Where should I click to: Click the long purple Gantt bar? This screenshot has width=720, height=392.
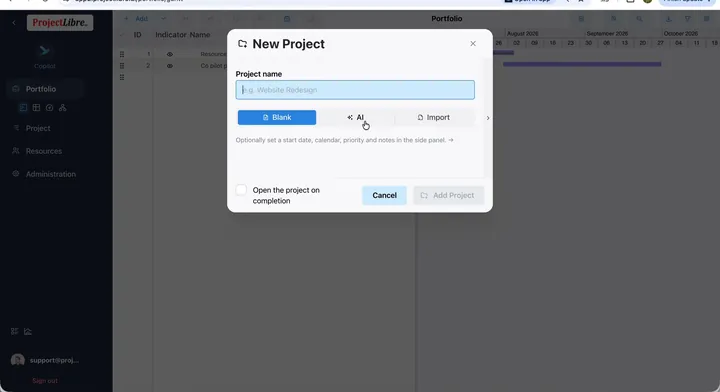(x=582, y=64)
